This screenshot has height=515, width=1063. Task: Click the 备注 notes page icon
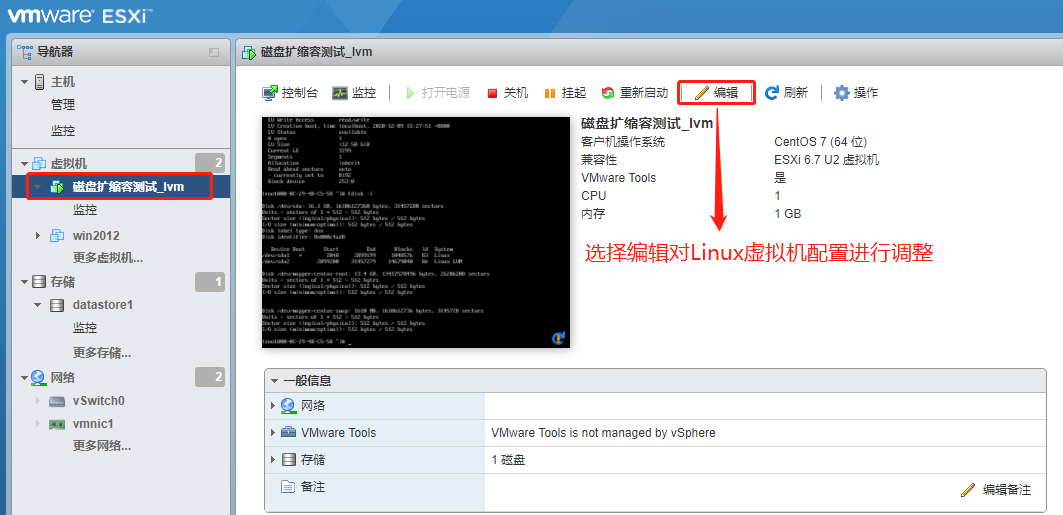[x=288, y=487]
